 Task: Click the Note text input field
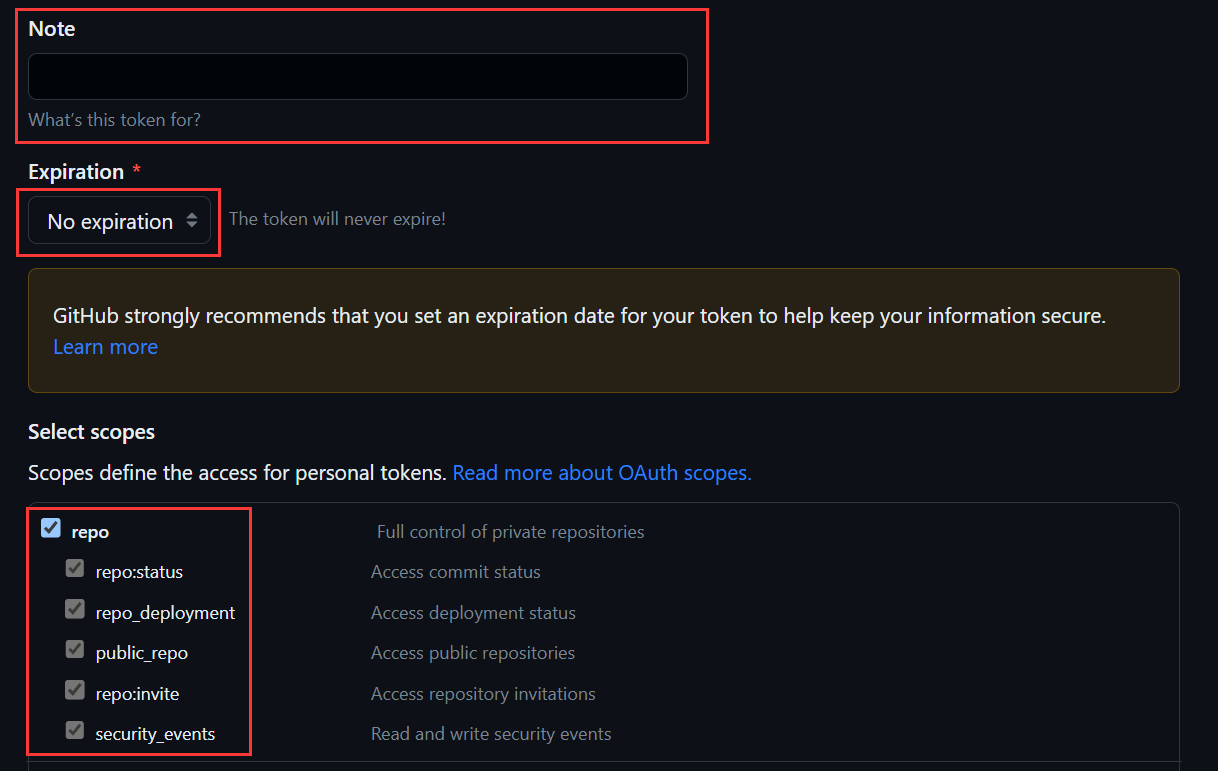click(x=358, y=76)
